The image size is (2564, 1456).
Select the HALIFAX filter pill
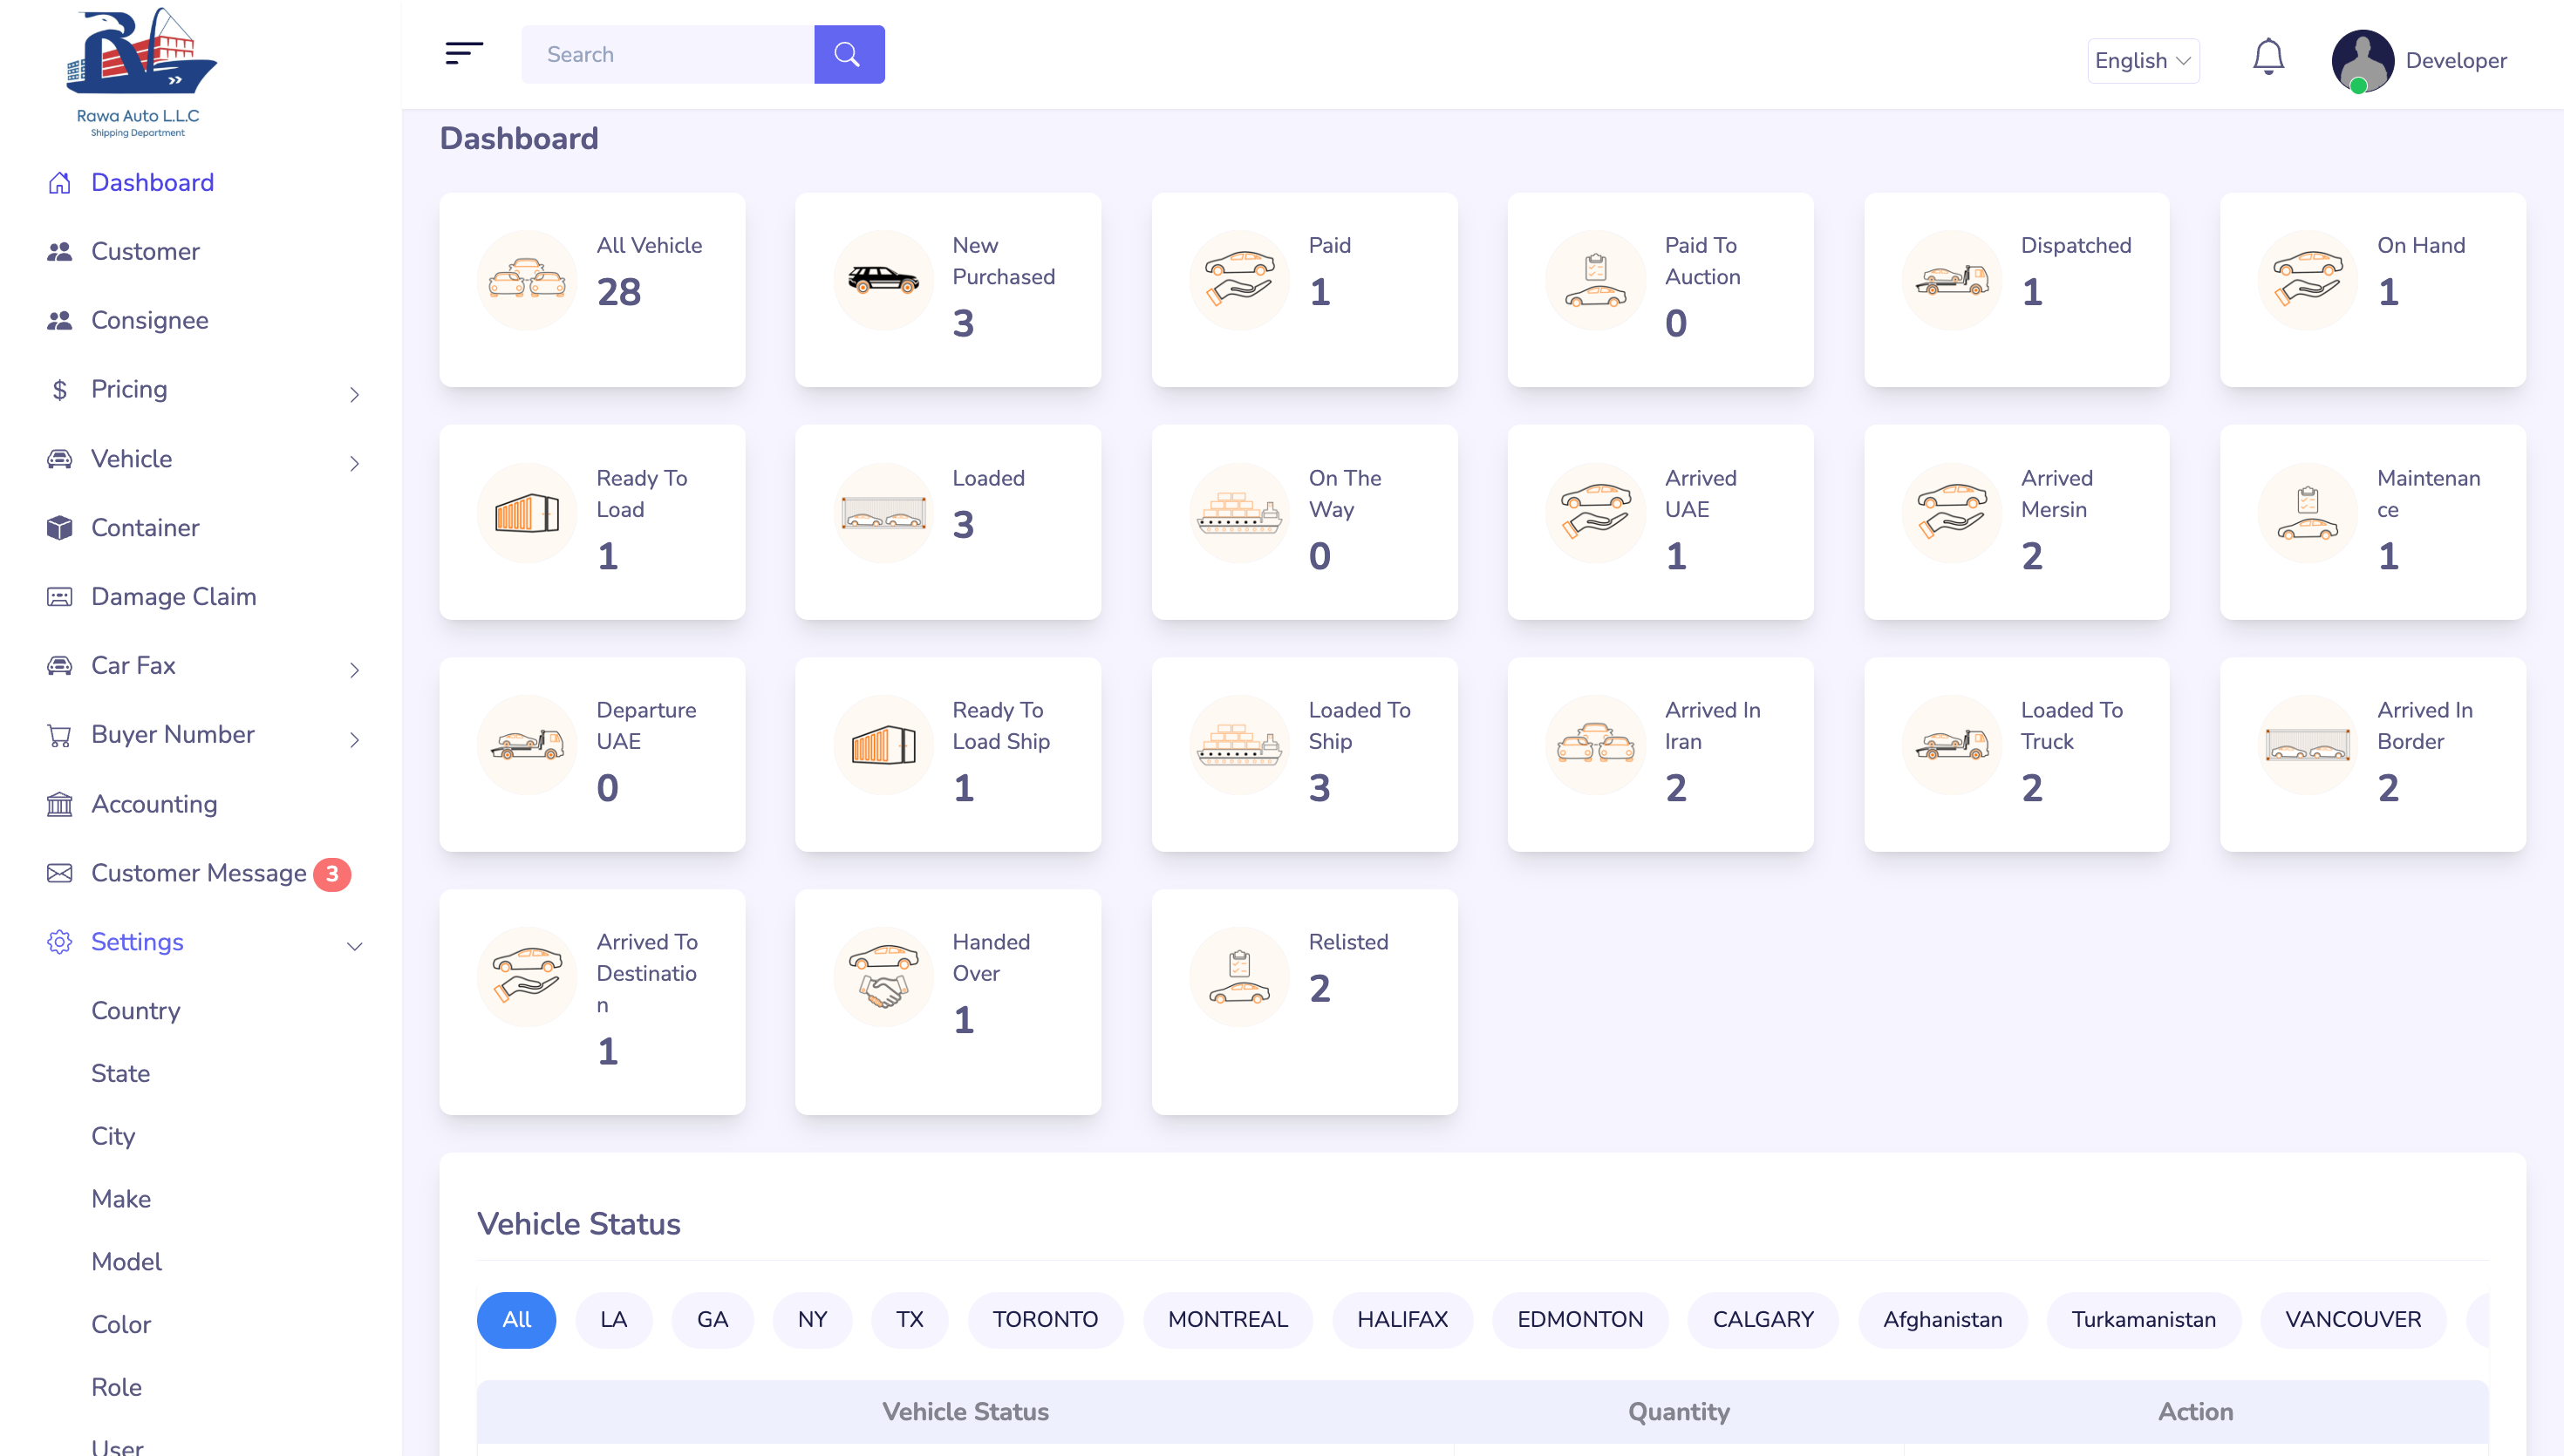(1401, 1319)
